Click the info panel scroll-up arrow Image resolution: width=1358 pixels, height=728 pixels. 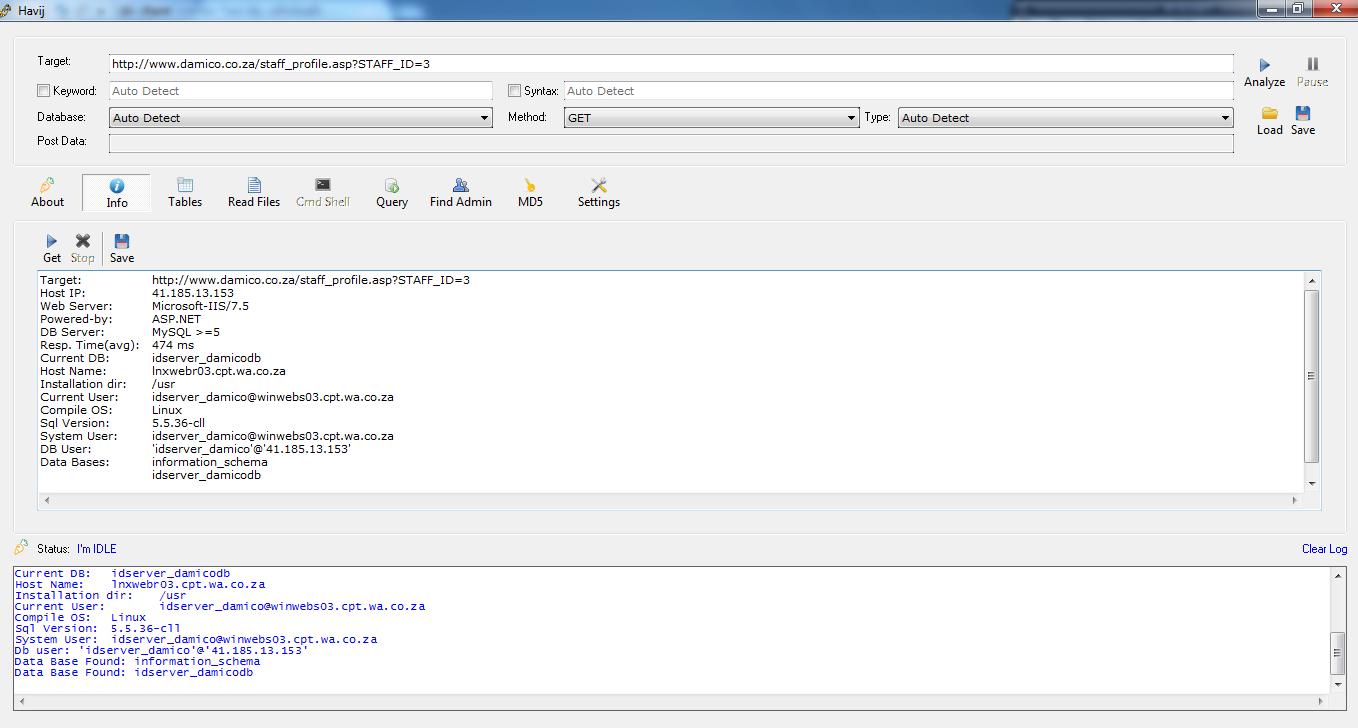tap(1312, 282)
